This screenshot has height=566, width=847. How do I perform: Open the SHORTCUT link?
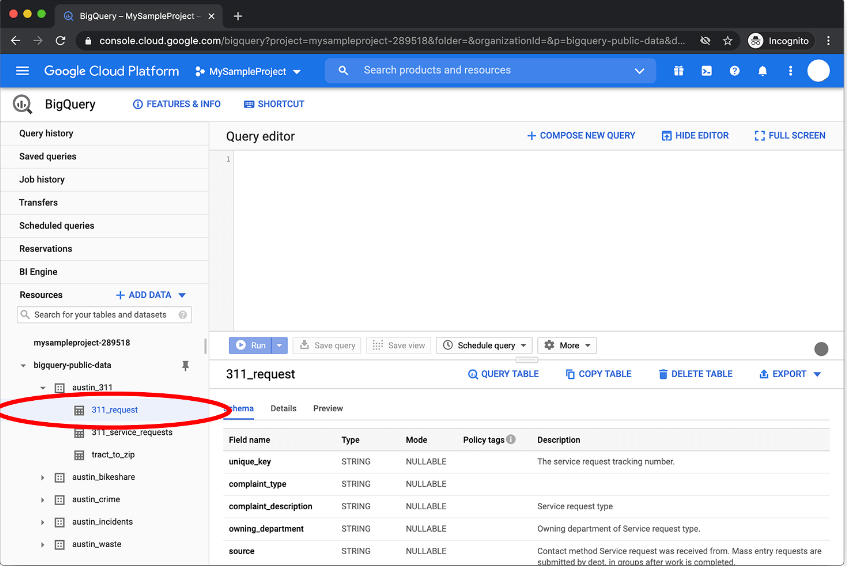274,104
